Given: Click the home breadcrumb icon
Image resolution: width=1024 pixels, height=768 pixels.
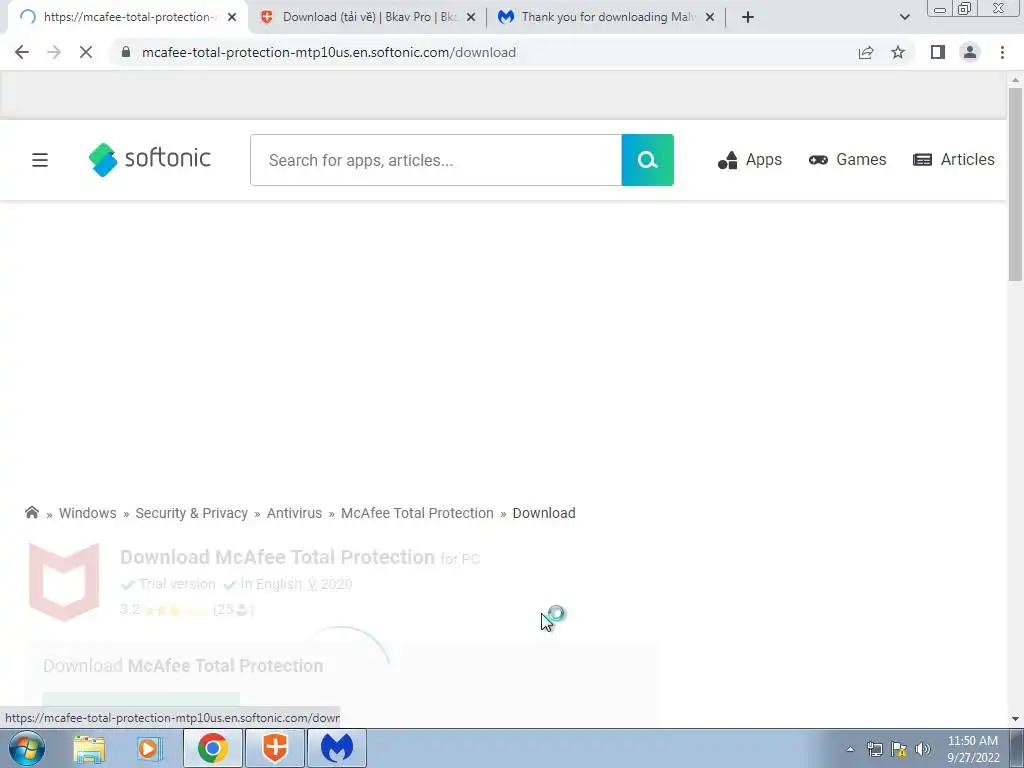Looking at the screenshot, I should [31, 513].
